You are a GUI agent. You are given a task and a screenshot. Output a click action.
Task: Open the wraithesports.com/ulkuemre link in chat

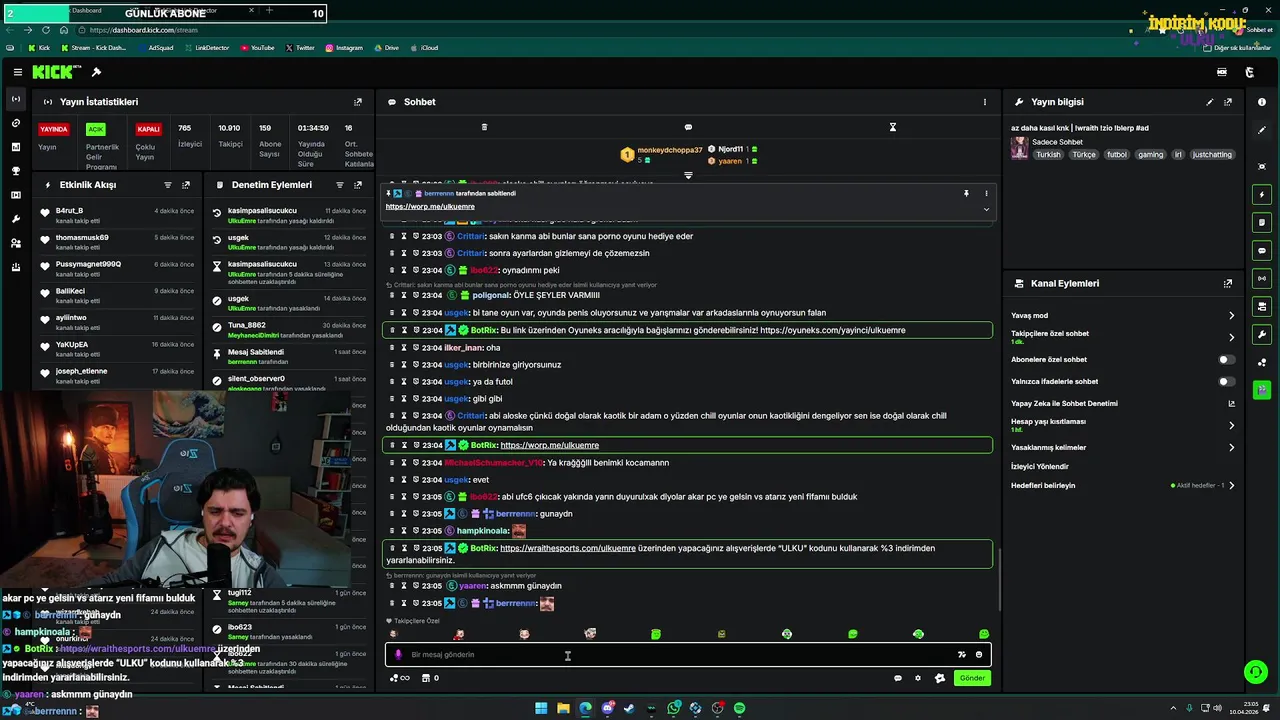coord(567,548)
